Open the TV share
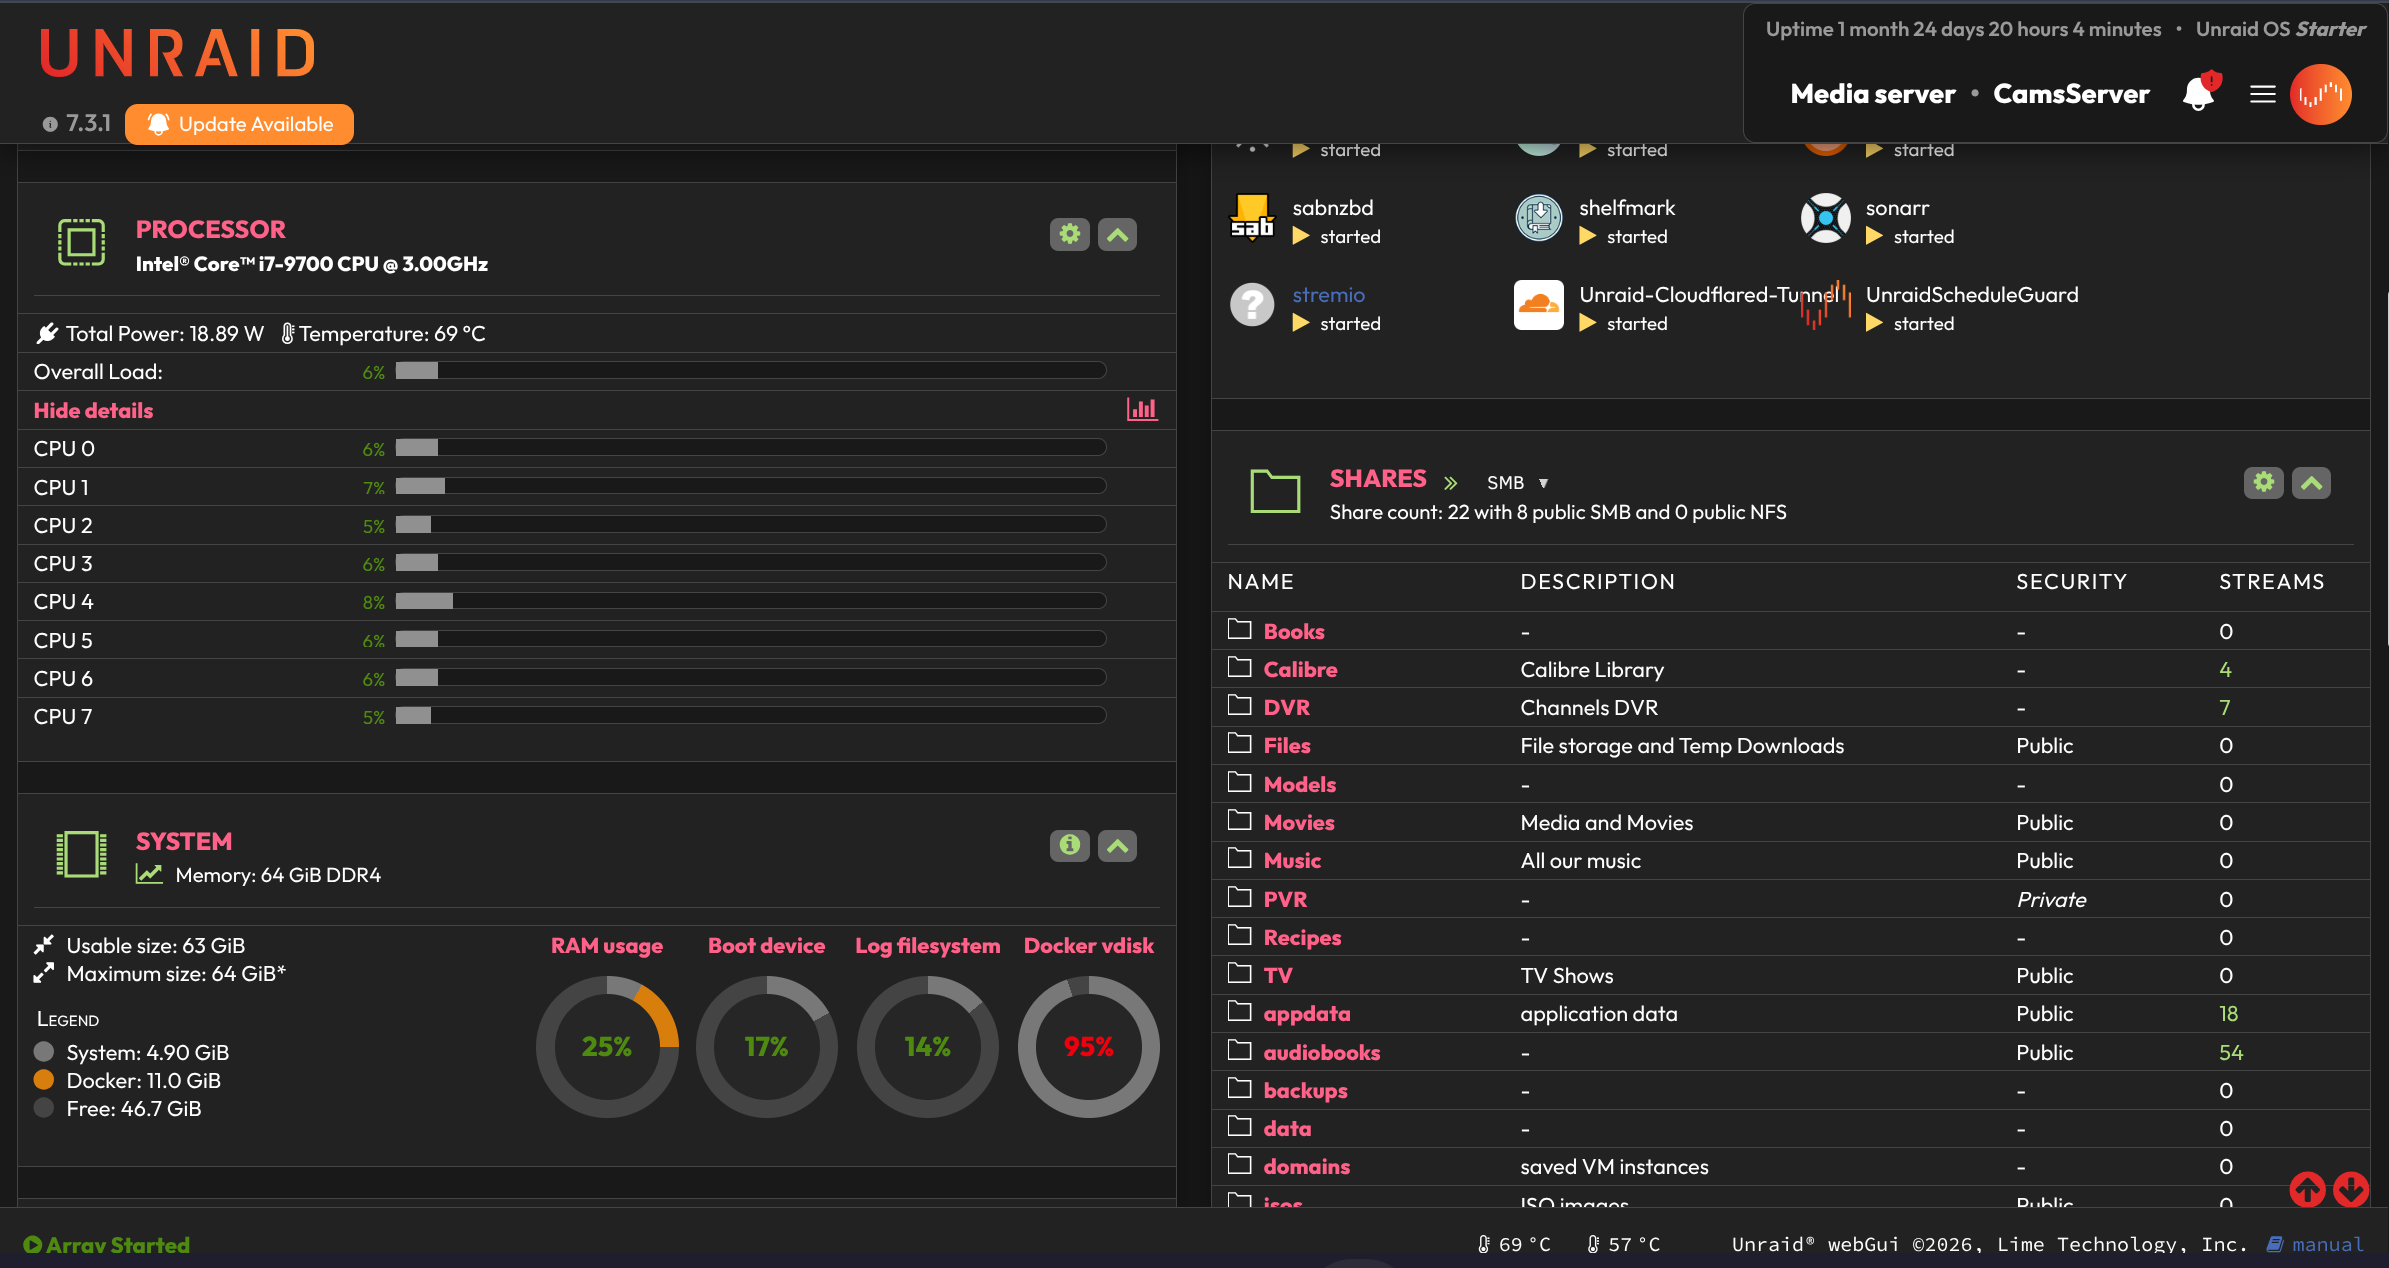 coord(1278,976)
